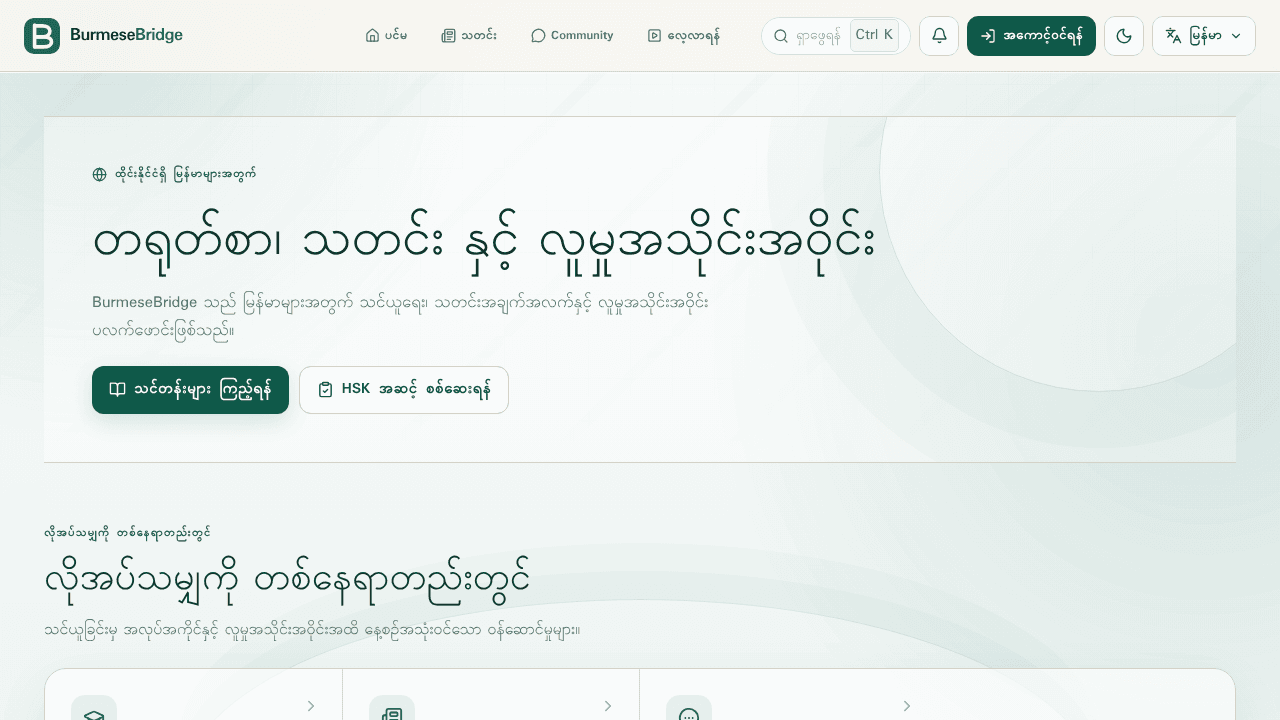Open notifications with the bell icon
The image size is (1280, 720).
(939, 36)
